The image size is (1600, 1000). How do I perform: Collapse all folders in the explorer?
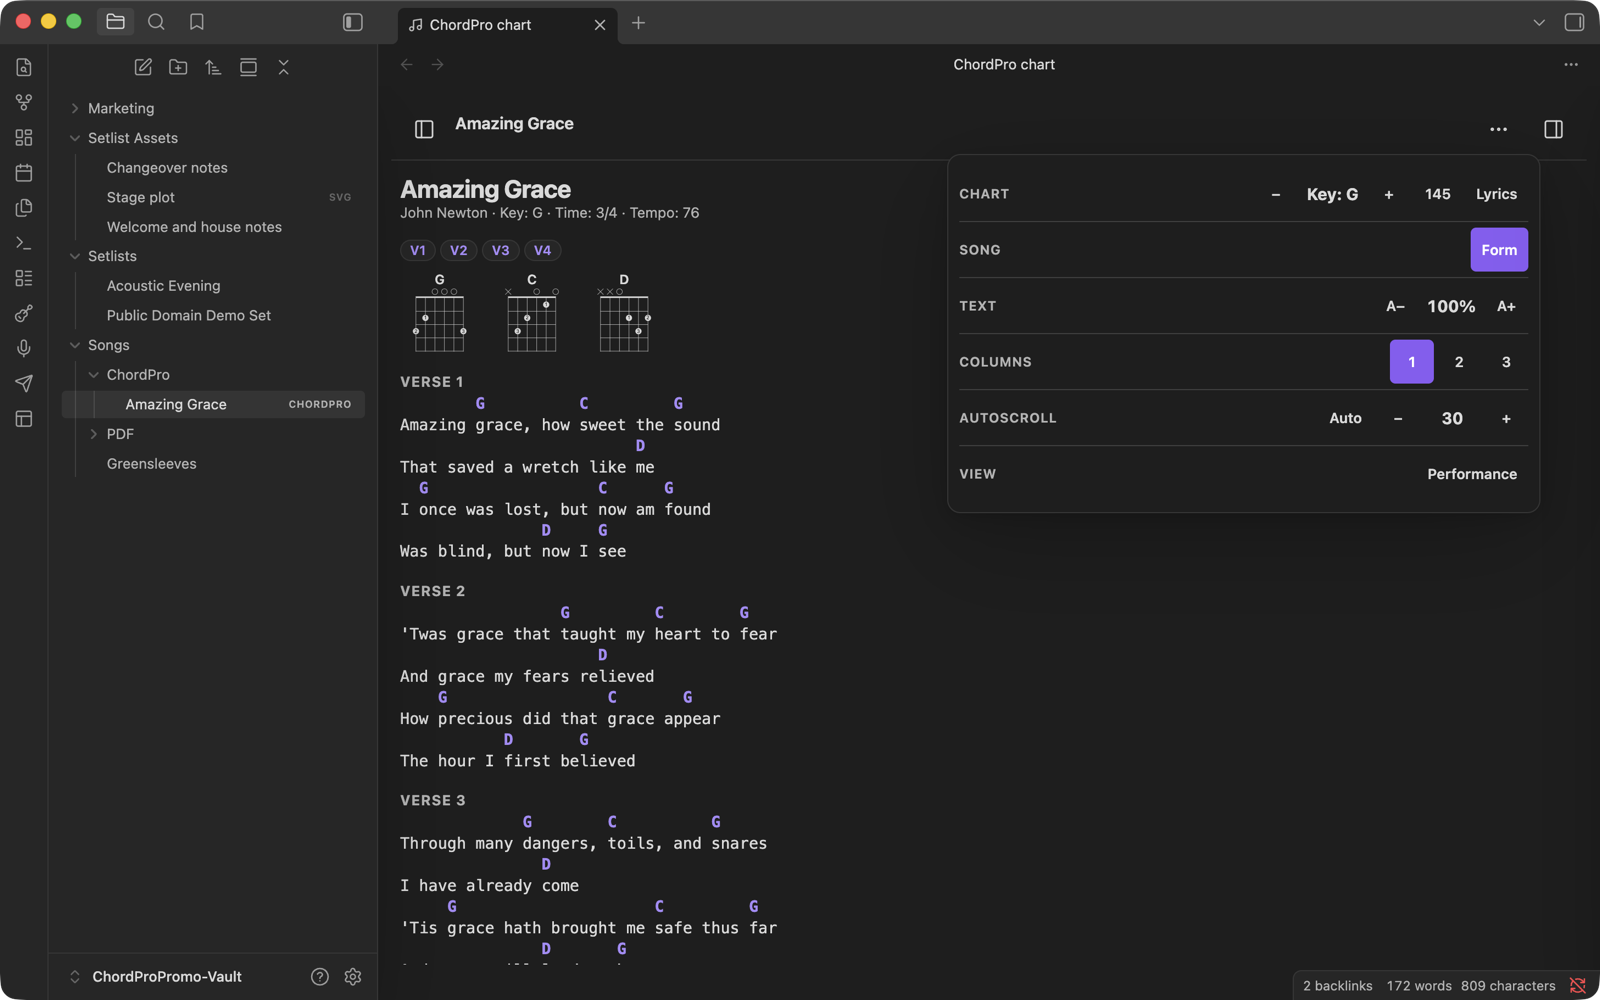coord(283,67)
